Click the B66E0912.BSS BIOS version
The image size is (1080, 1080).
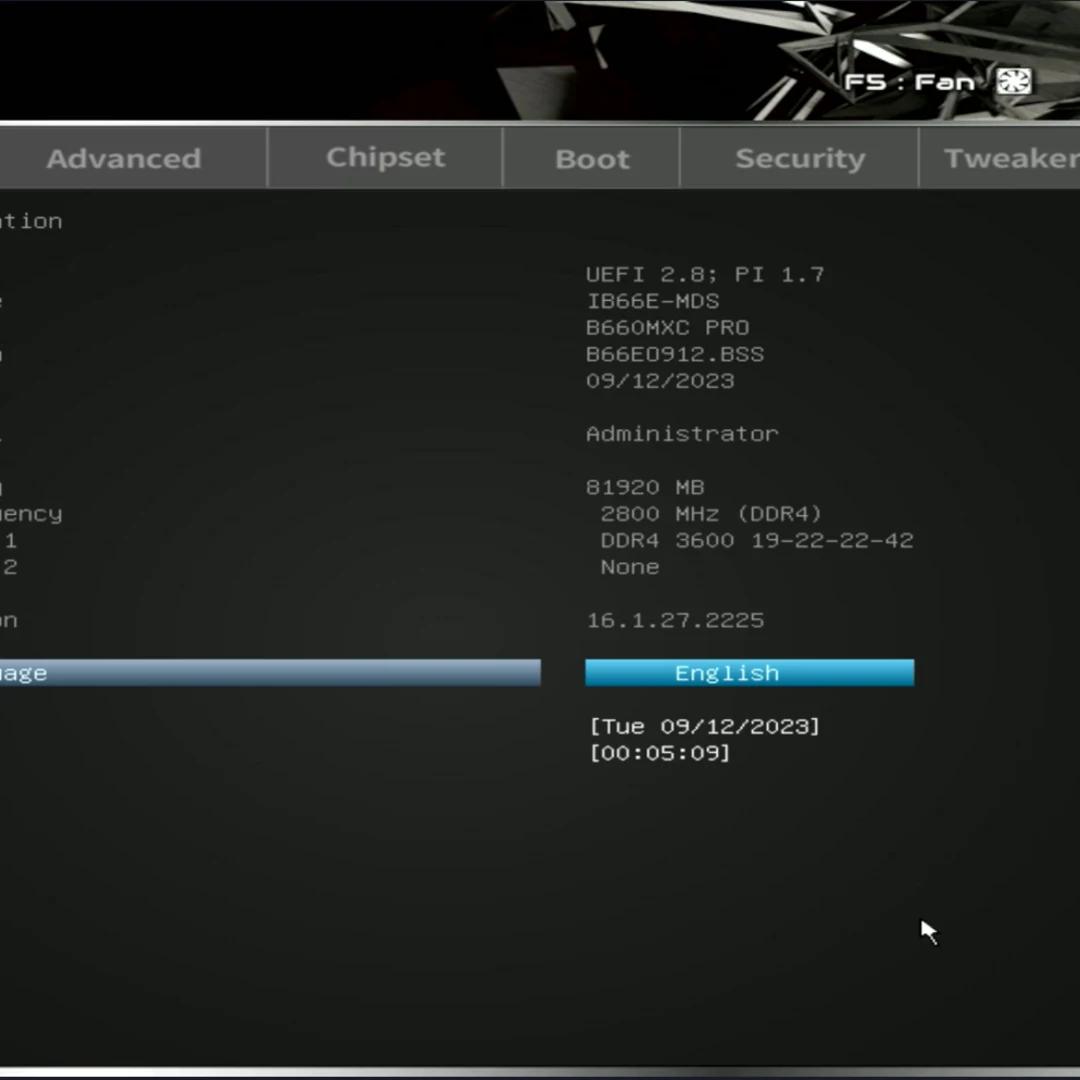(674, 354)
